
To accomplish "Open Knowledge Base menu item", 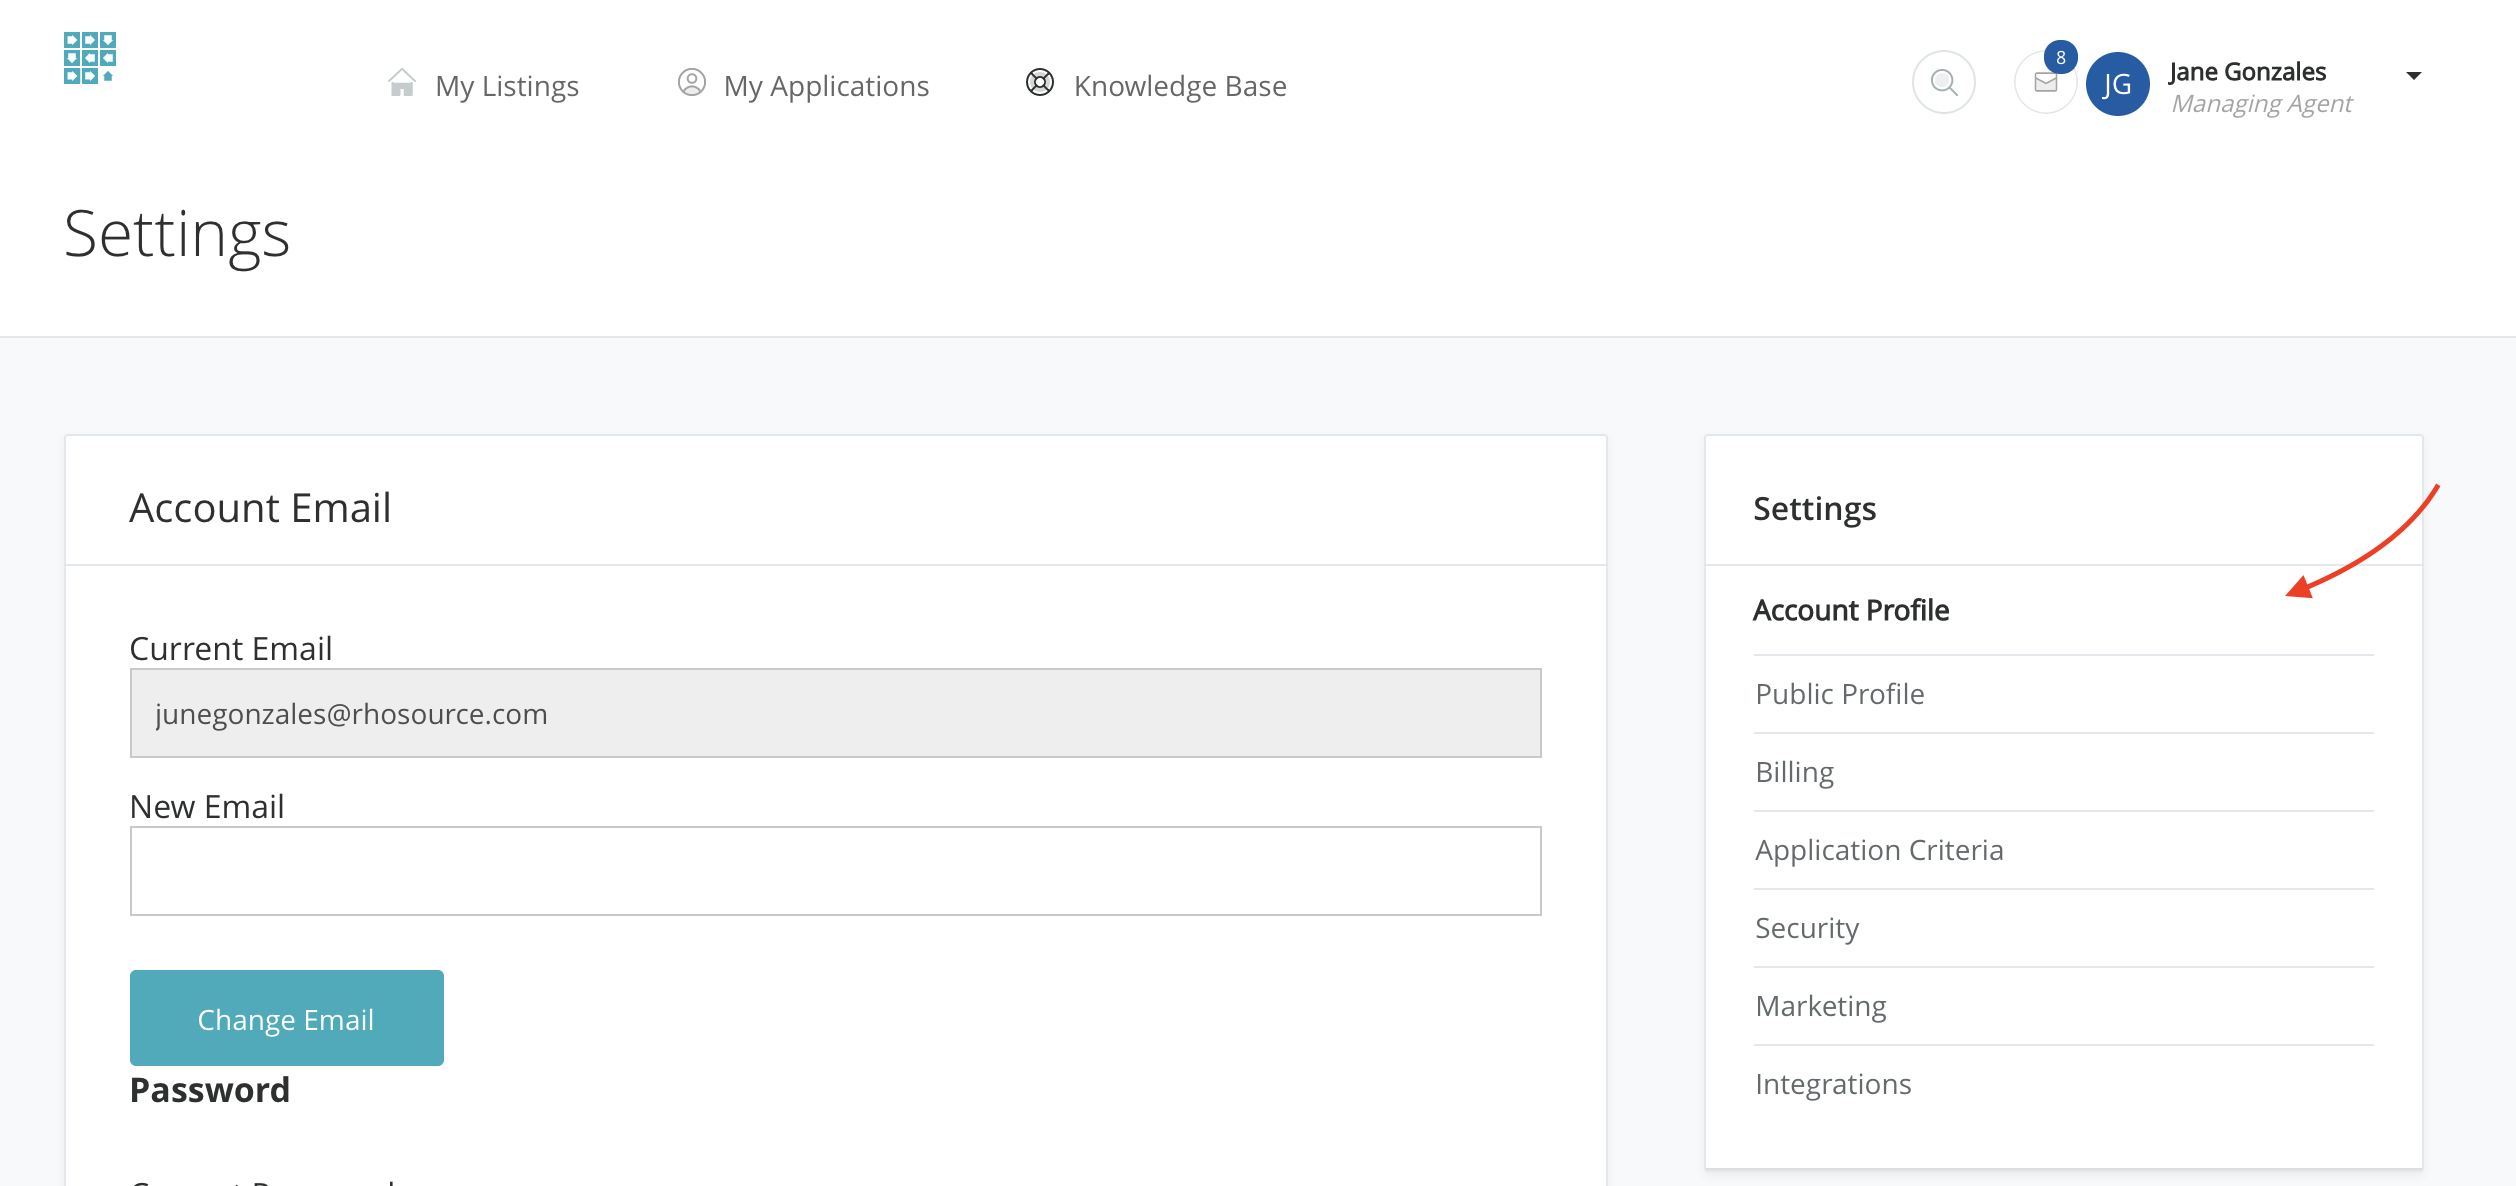I will (1179, 86).
